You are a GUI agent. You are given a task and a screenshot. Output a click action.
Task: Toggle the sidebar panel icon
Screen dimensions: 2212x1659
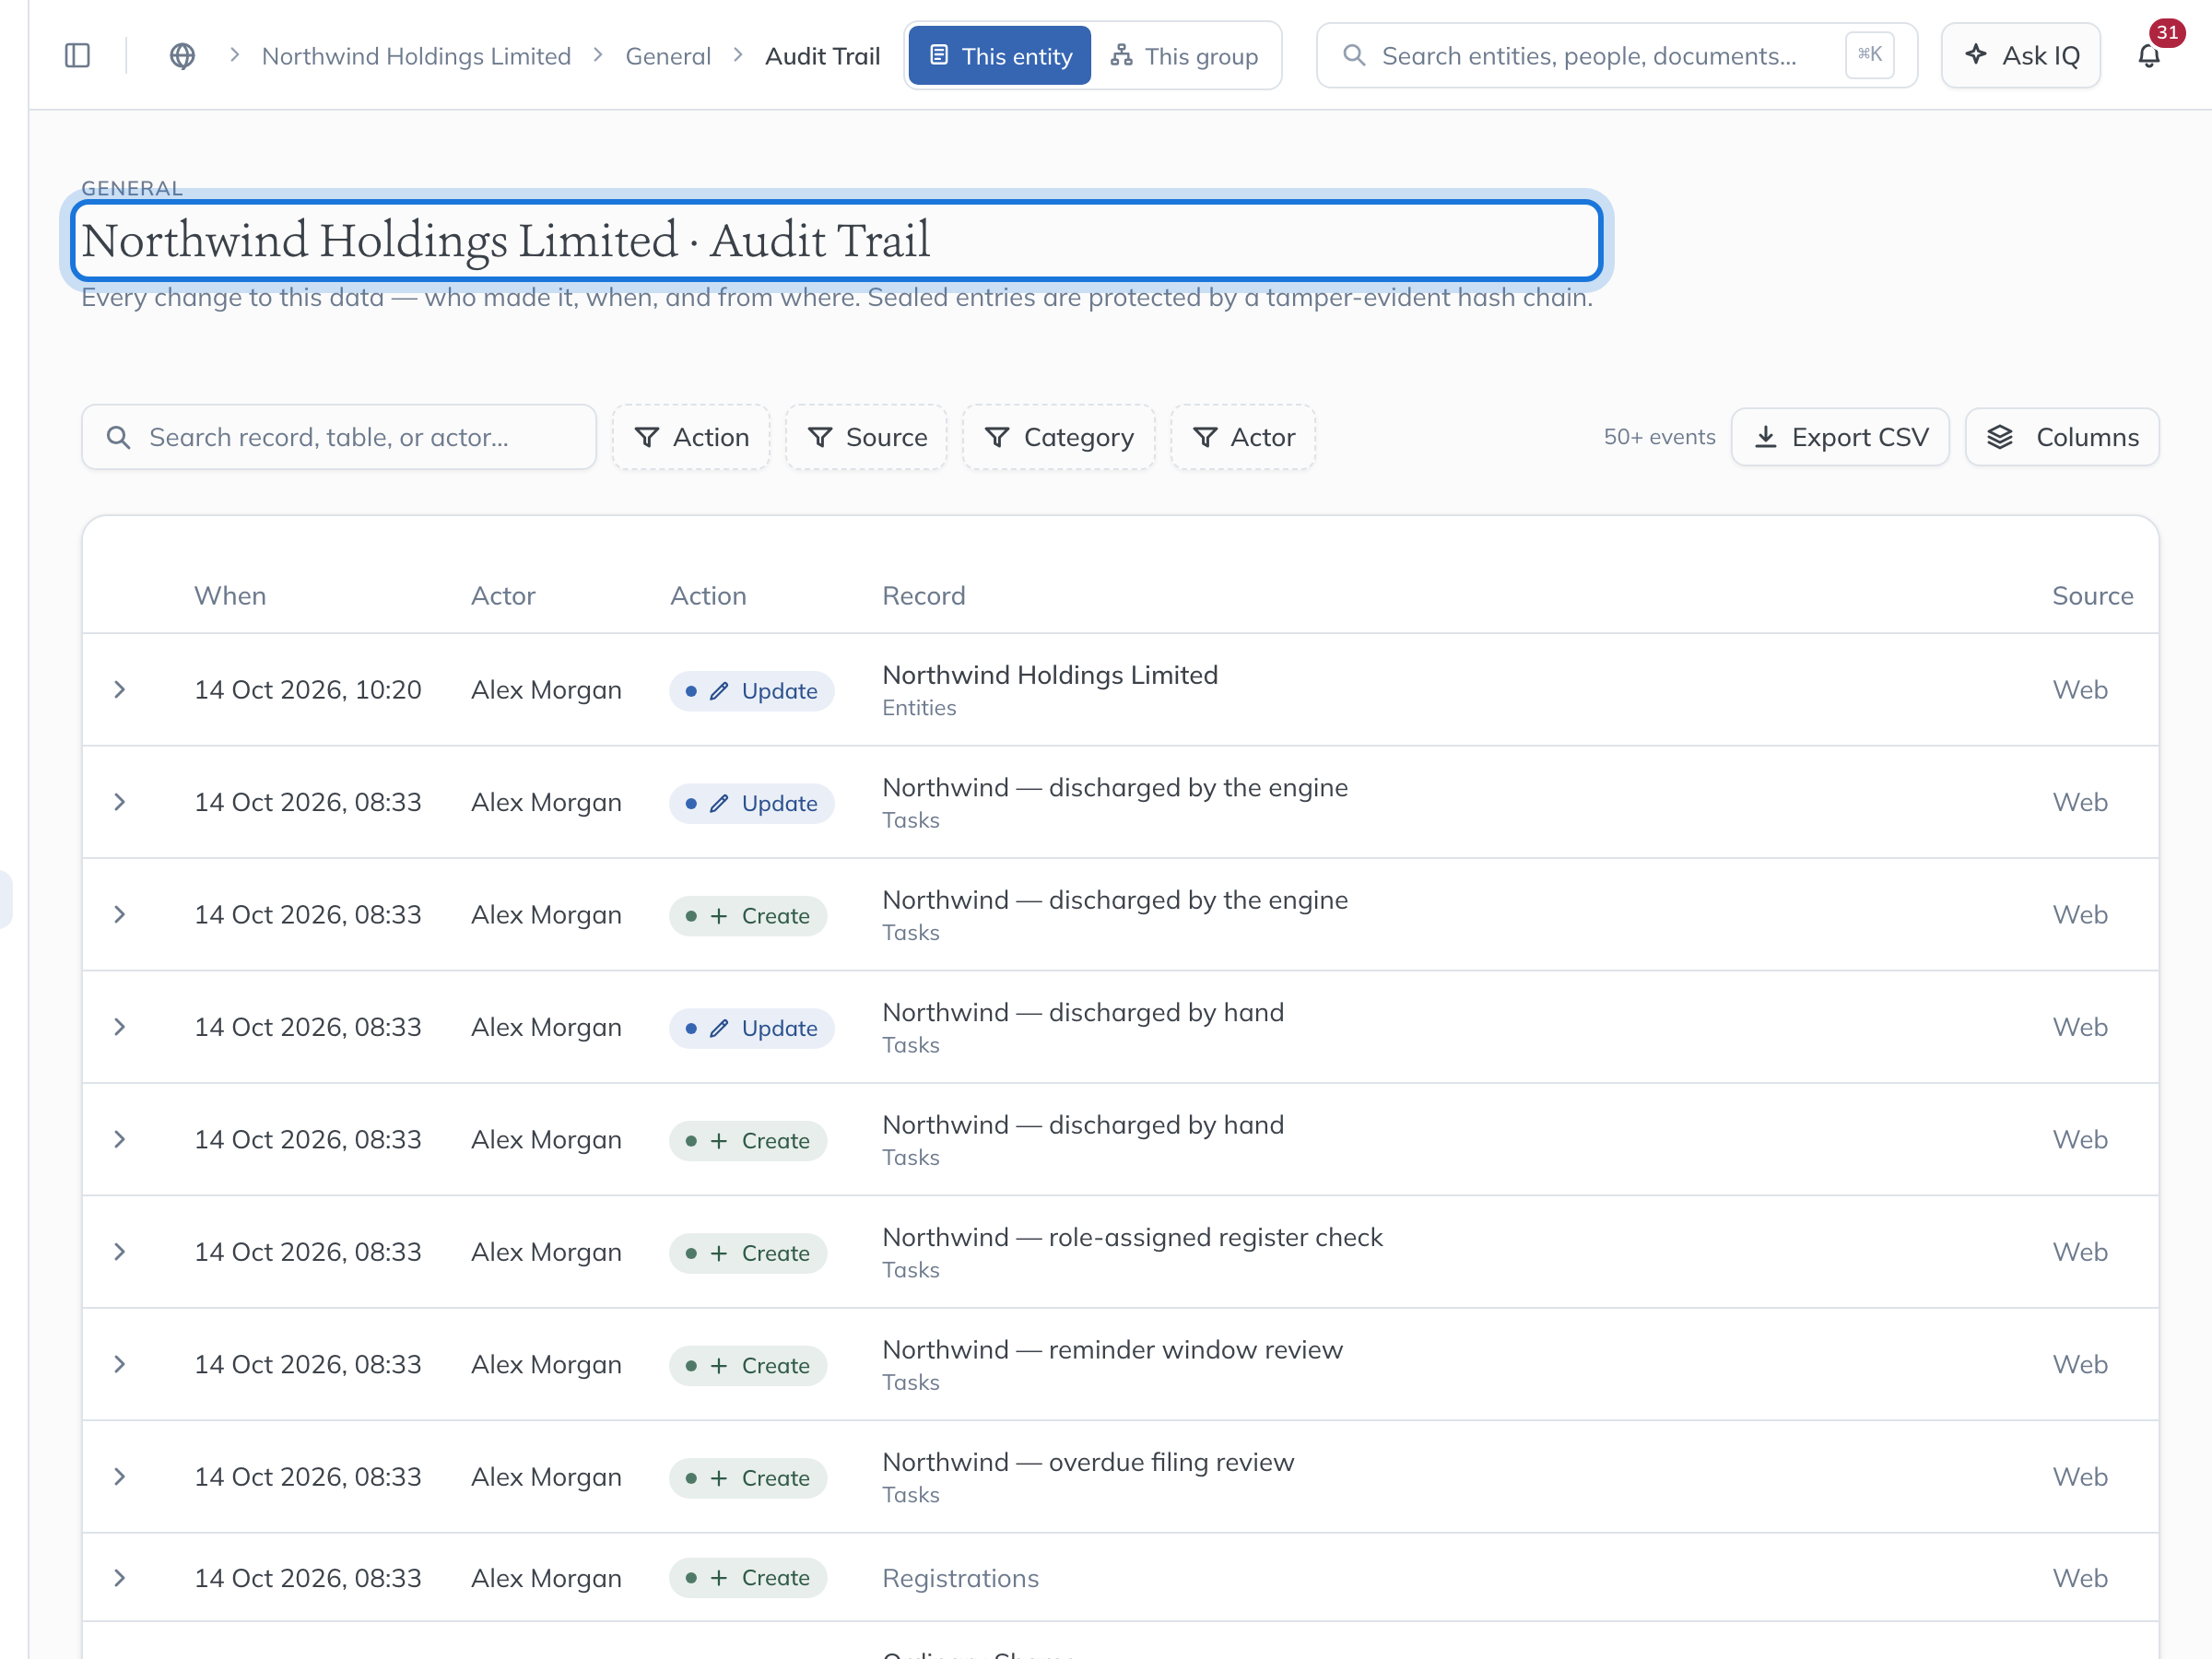pos(77,56)
